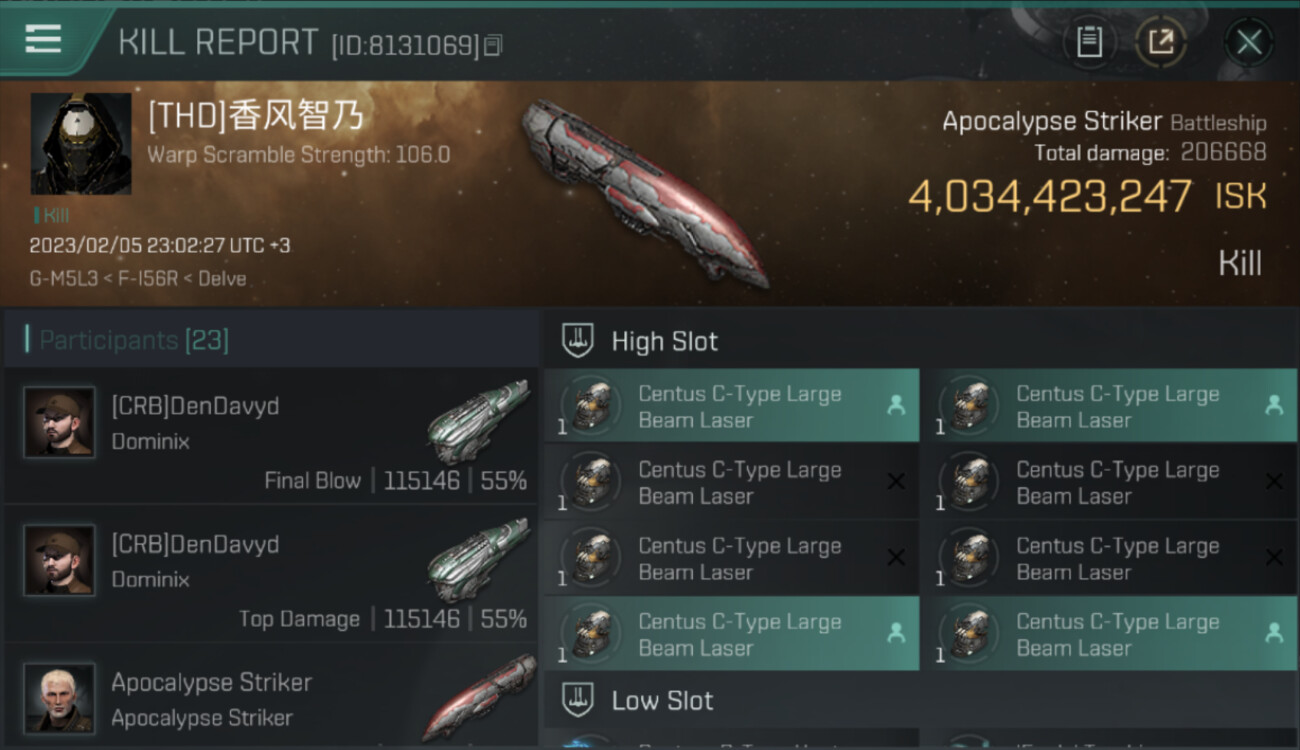1300x750 pixels.
Task: Select the first Centus C-Type Beam Laser
Action: (x=731, y=407)
